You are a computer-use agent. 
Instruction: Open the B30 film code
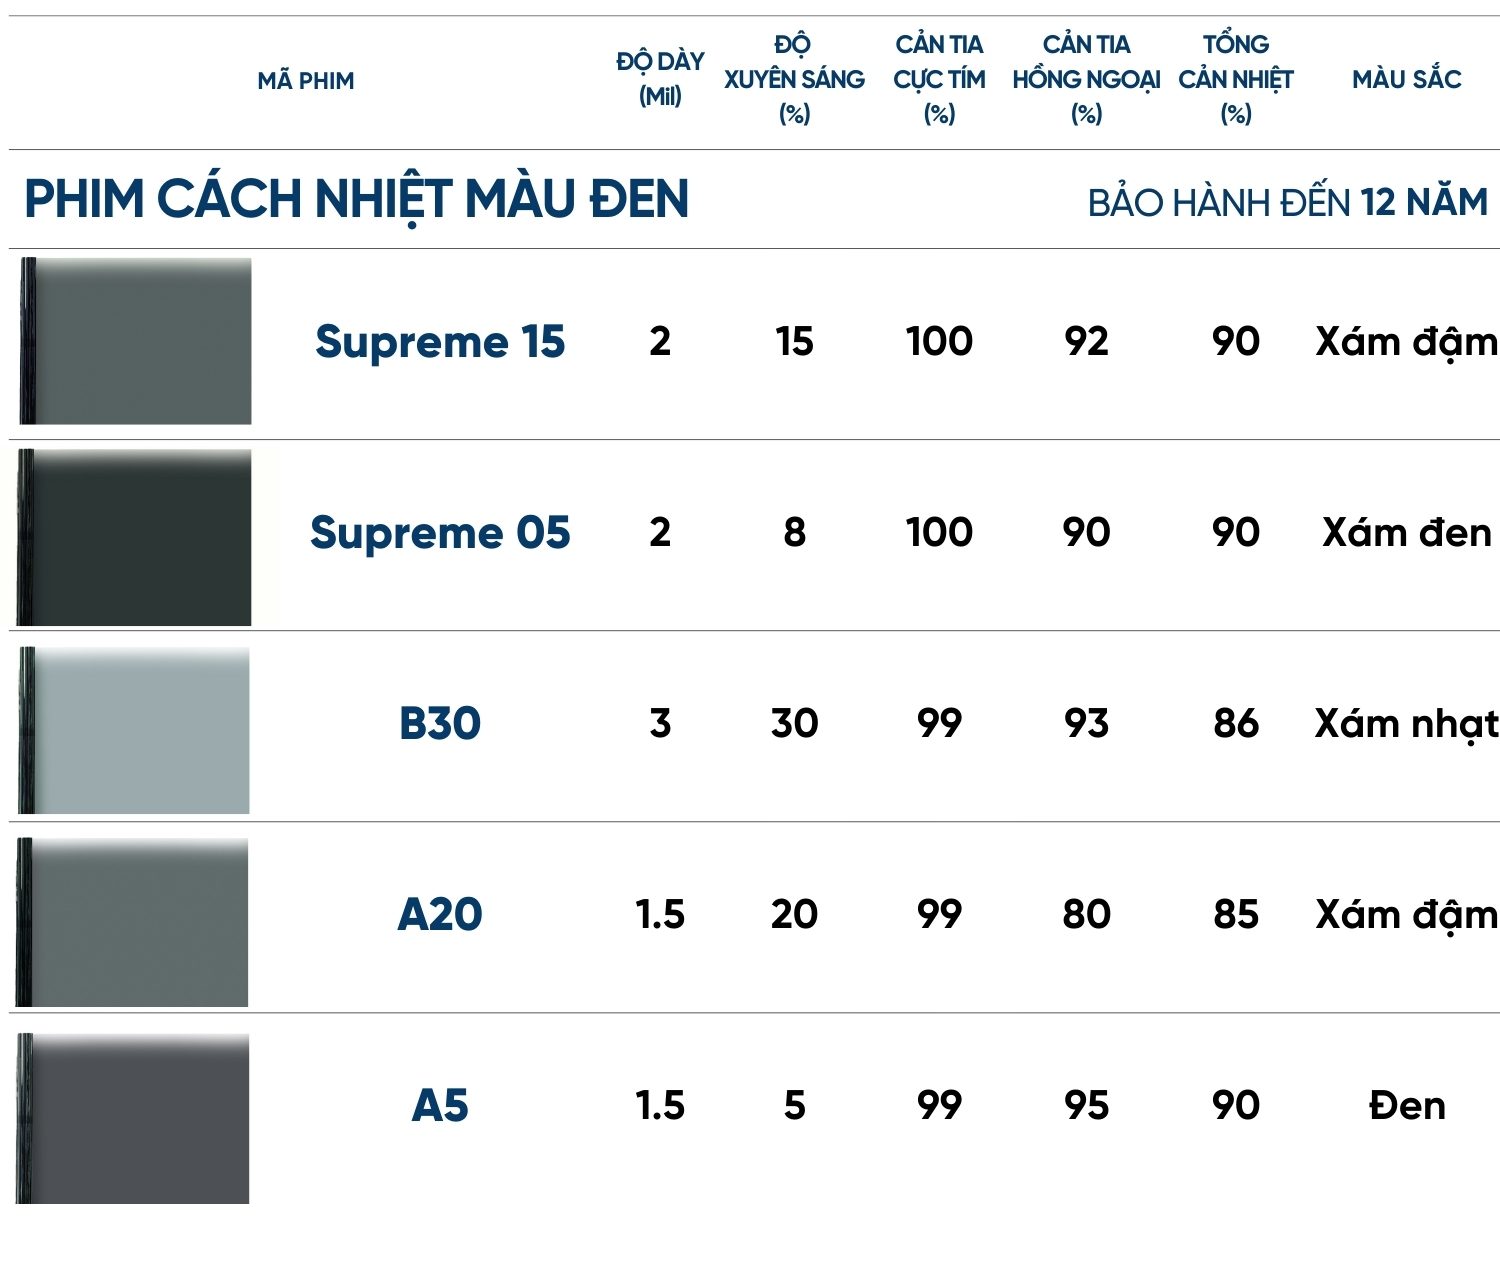(440, 724)
